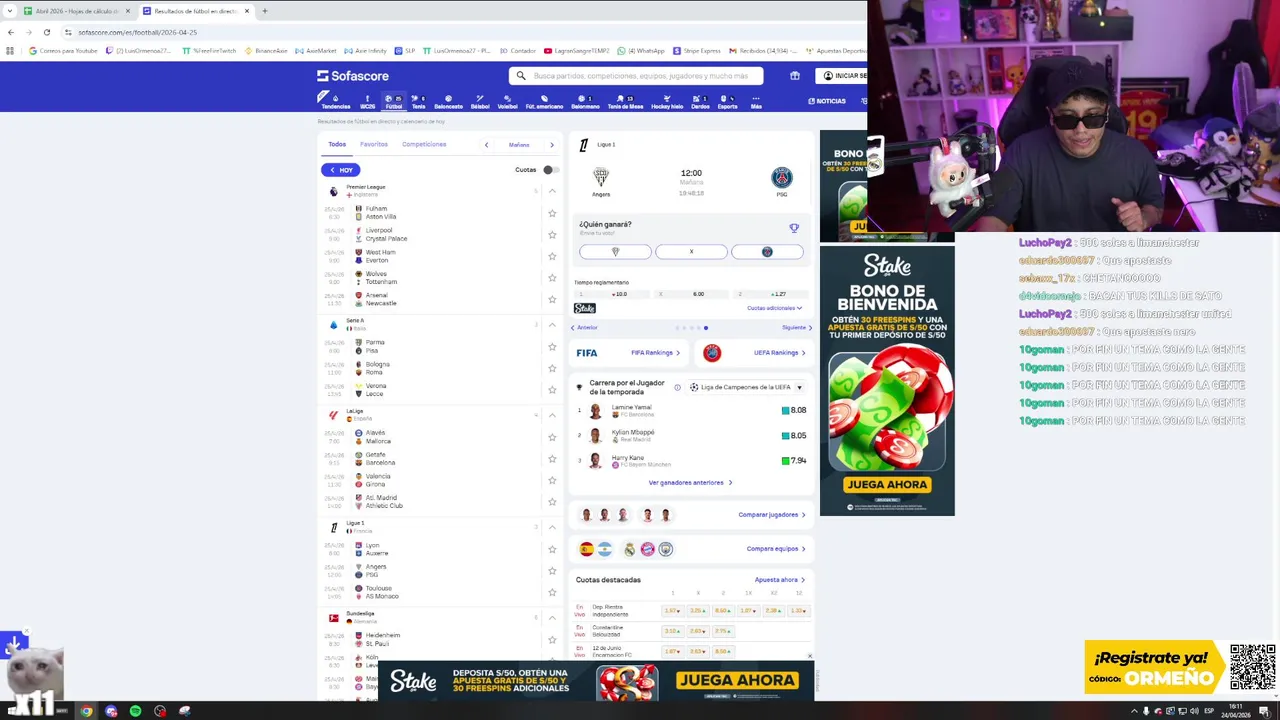Select the Béisbol sport icon
This screenshot has height=720, width=1280.
480,102
